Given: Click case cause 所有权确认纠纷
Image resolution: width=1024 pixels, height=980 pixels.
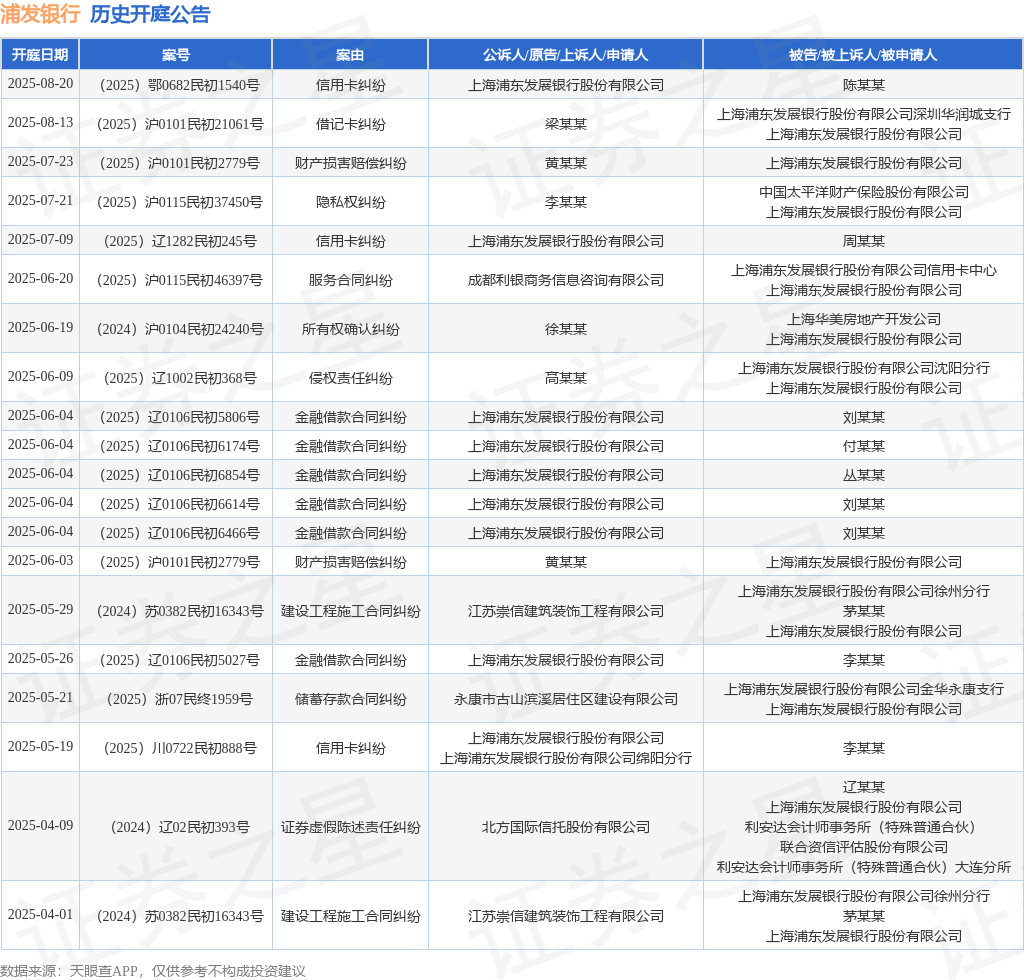Looking at the screenshot, I should (x=351, y=329).
